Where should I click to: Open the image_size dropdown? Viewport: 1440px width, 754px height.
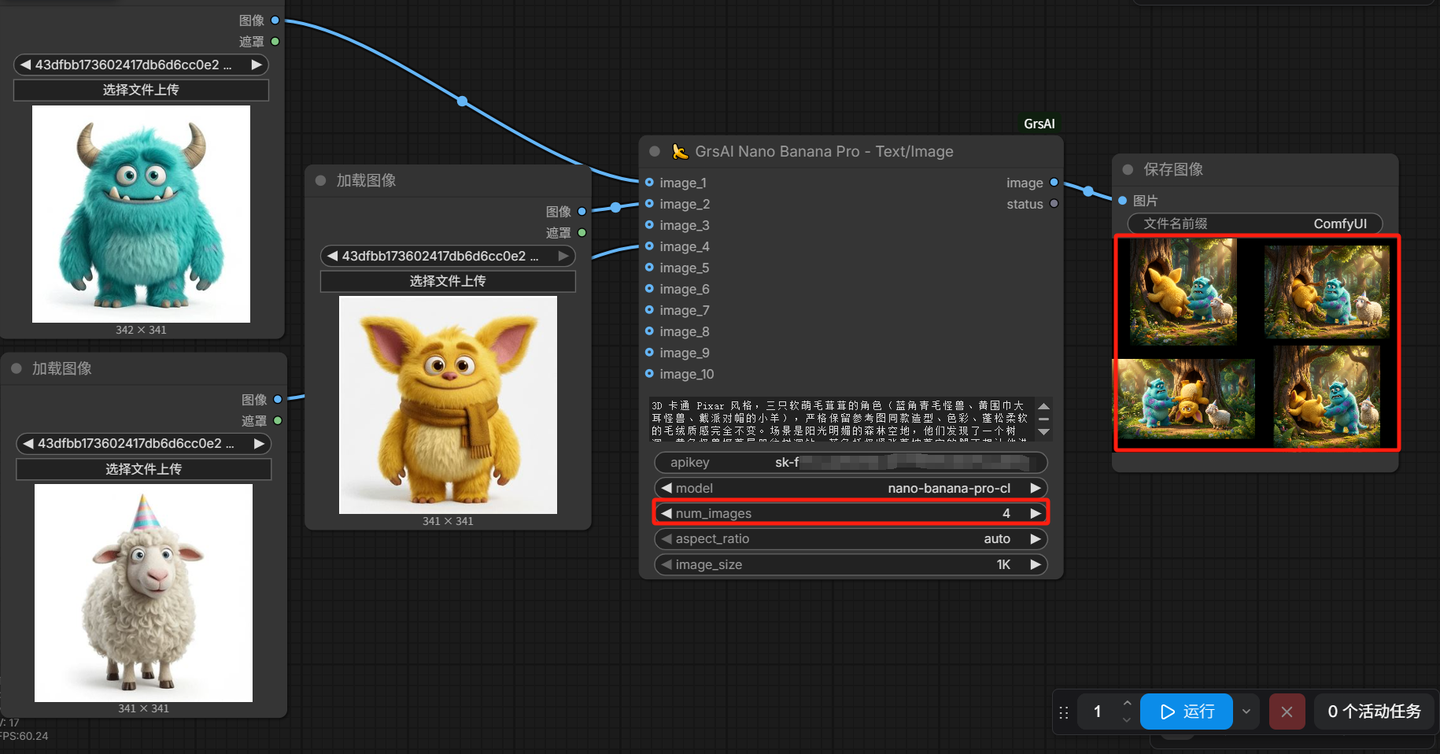point(850,565)
